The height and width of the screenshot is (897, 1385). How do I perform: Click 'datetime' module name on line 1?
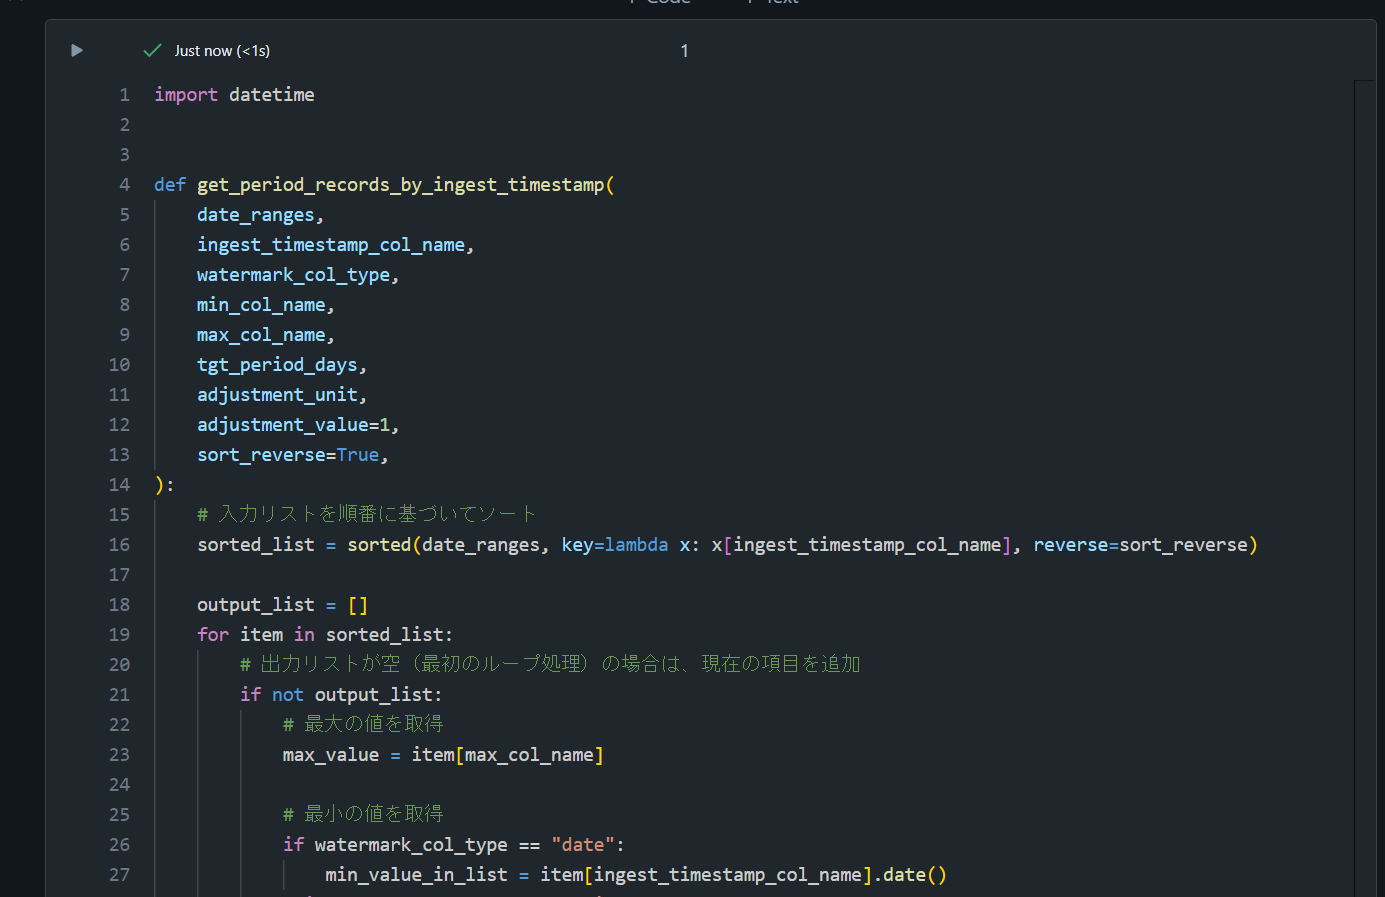[272, 95]
